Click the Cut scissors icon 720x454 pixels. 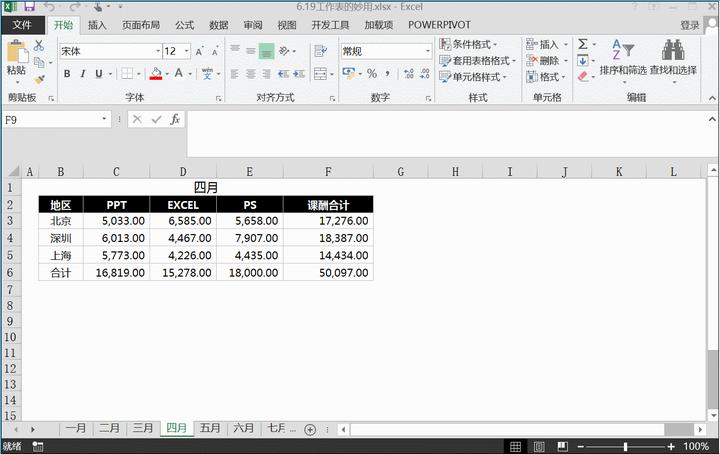point(39,45)
